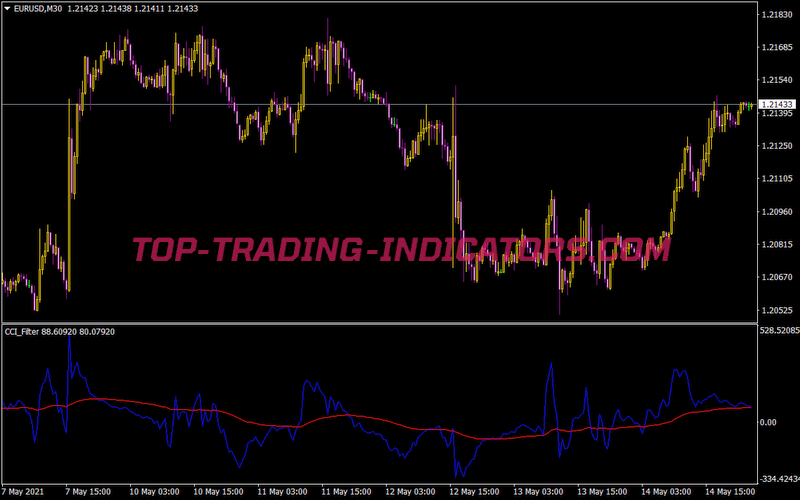The image size is (800, 500).
Task: Click the triangle arrow beside EURUSD,M30
Action: (6, 8)
